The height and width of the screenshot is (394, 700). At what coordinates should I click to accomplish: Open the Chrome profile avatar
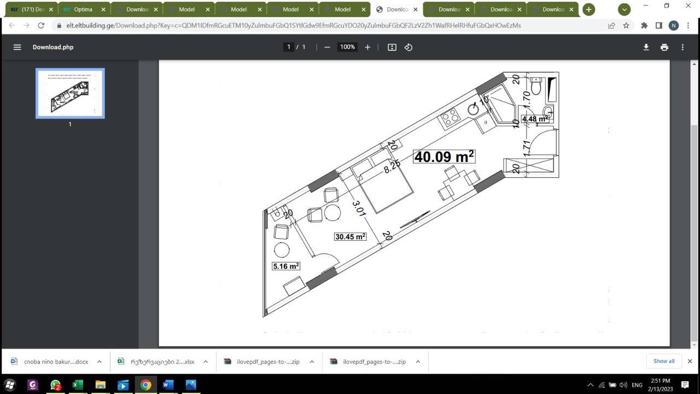[x=674, y=25]
